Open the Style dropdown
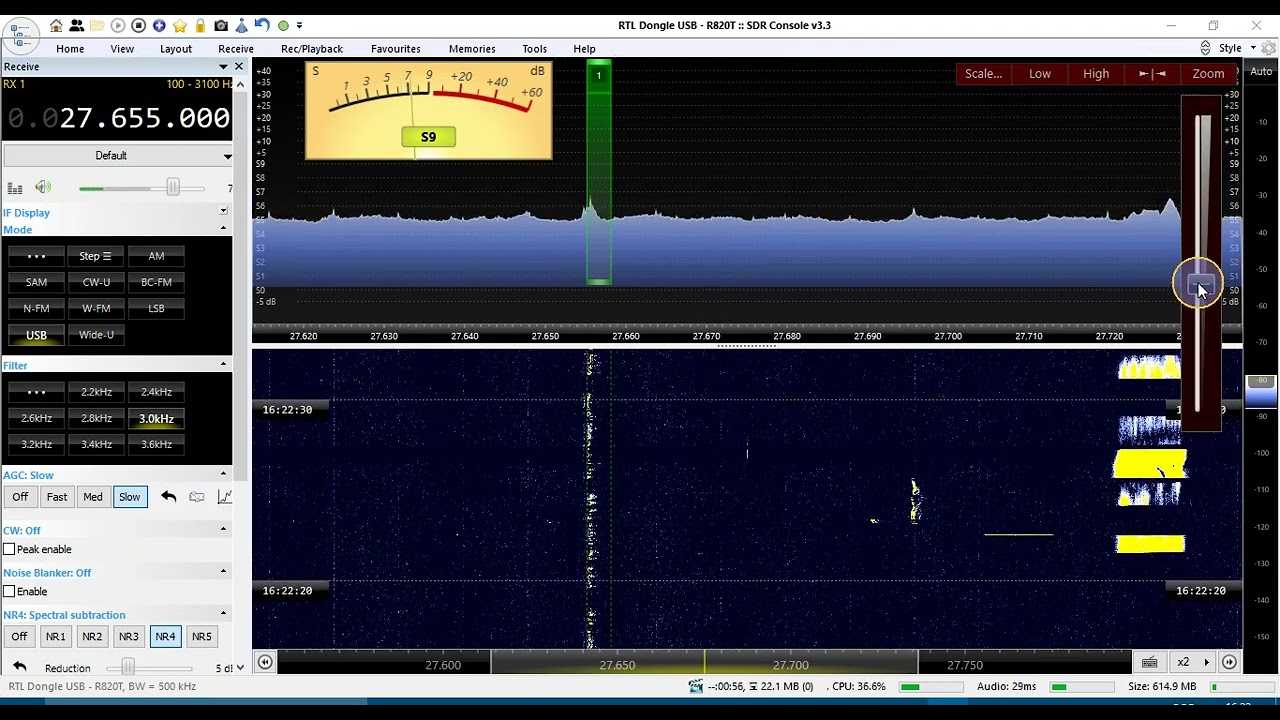This screenshot has width=1280, height=720. 1236,48
